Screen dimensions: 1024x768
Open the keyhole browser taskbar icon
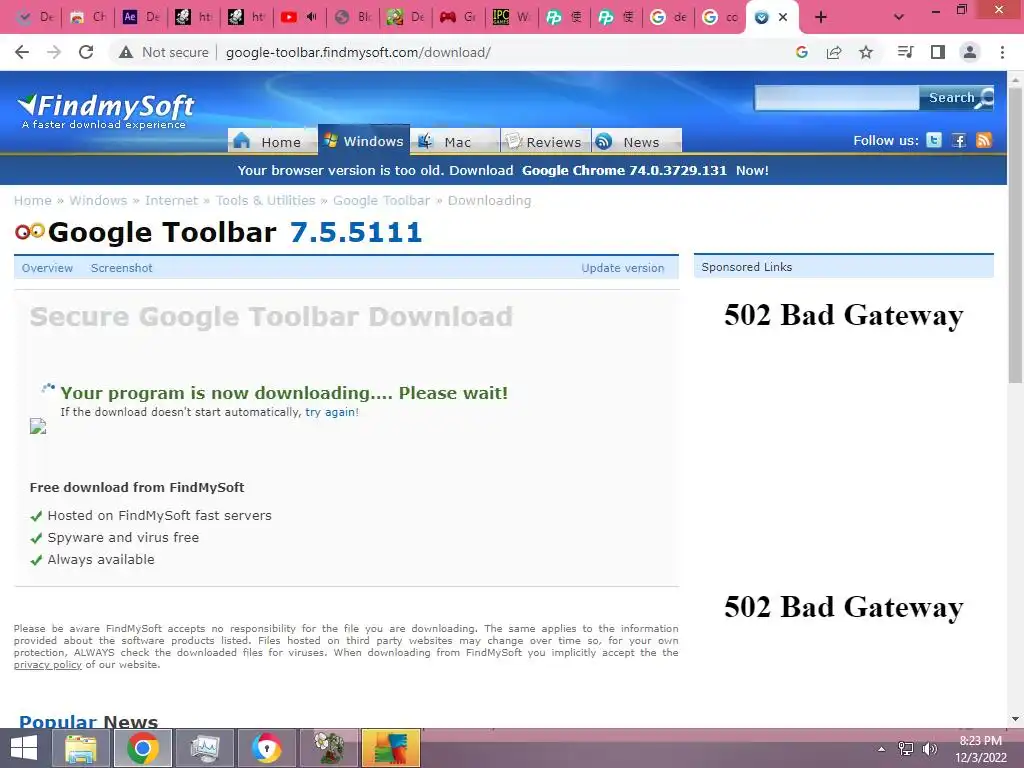[x=267, y=748]
